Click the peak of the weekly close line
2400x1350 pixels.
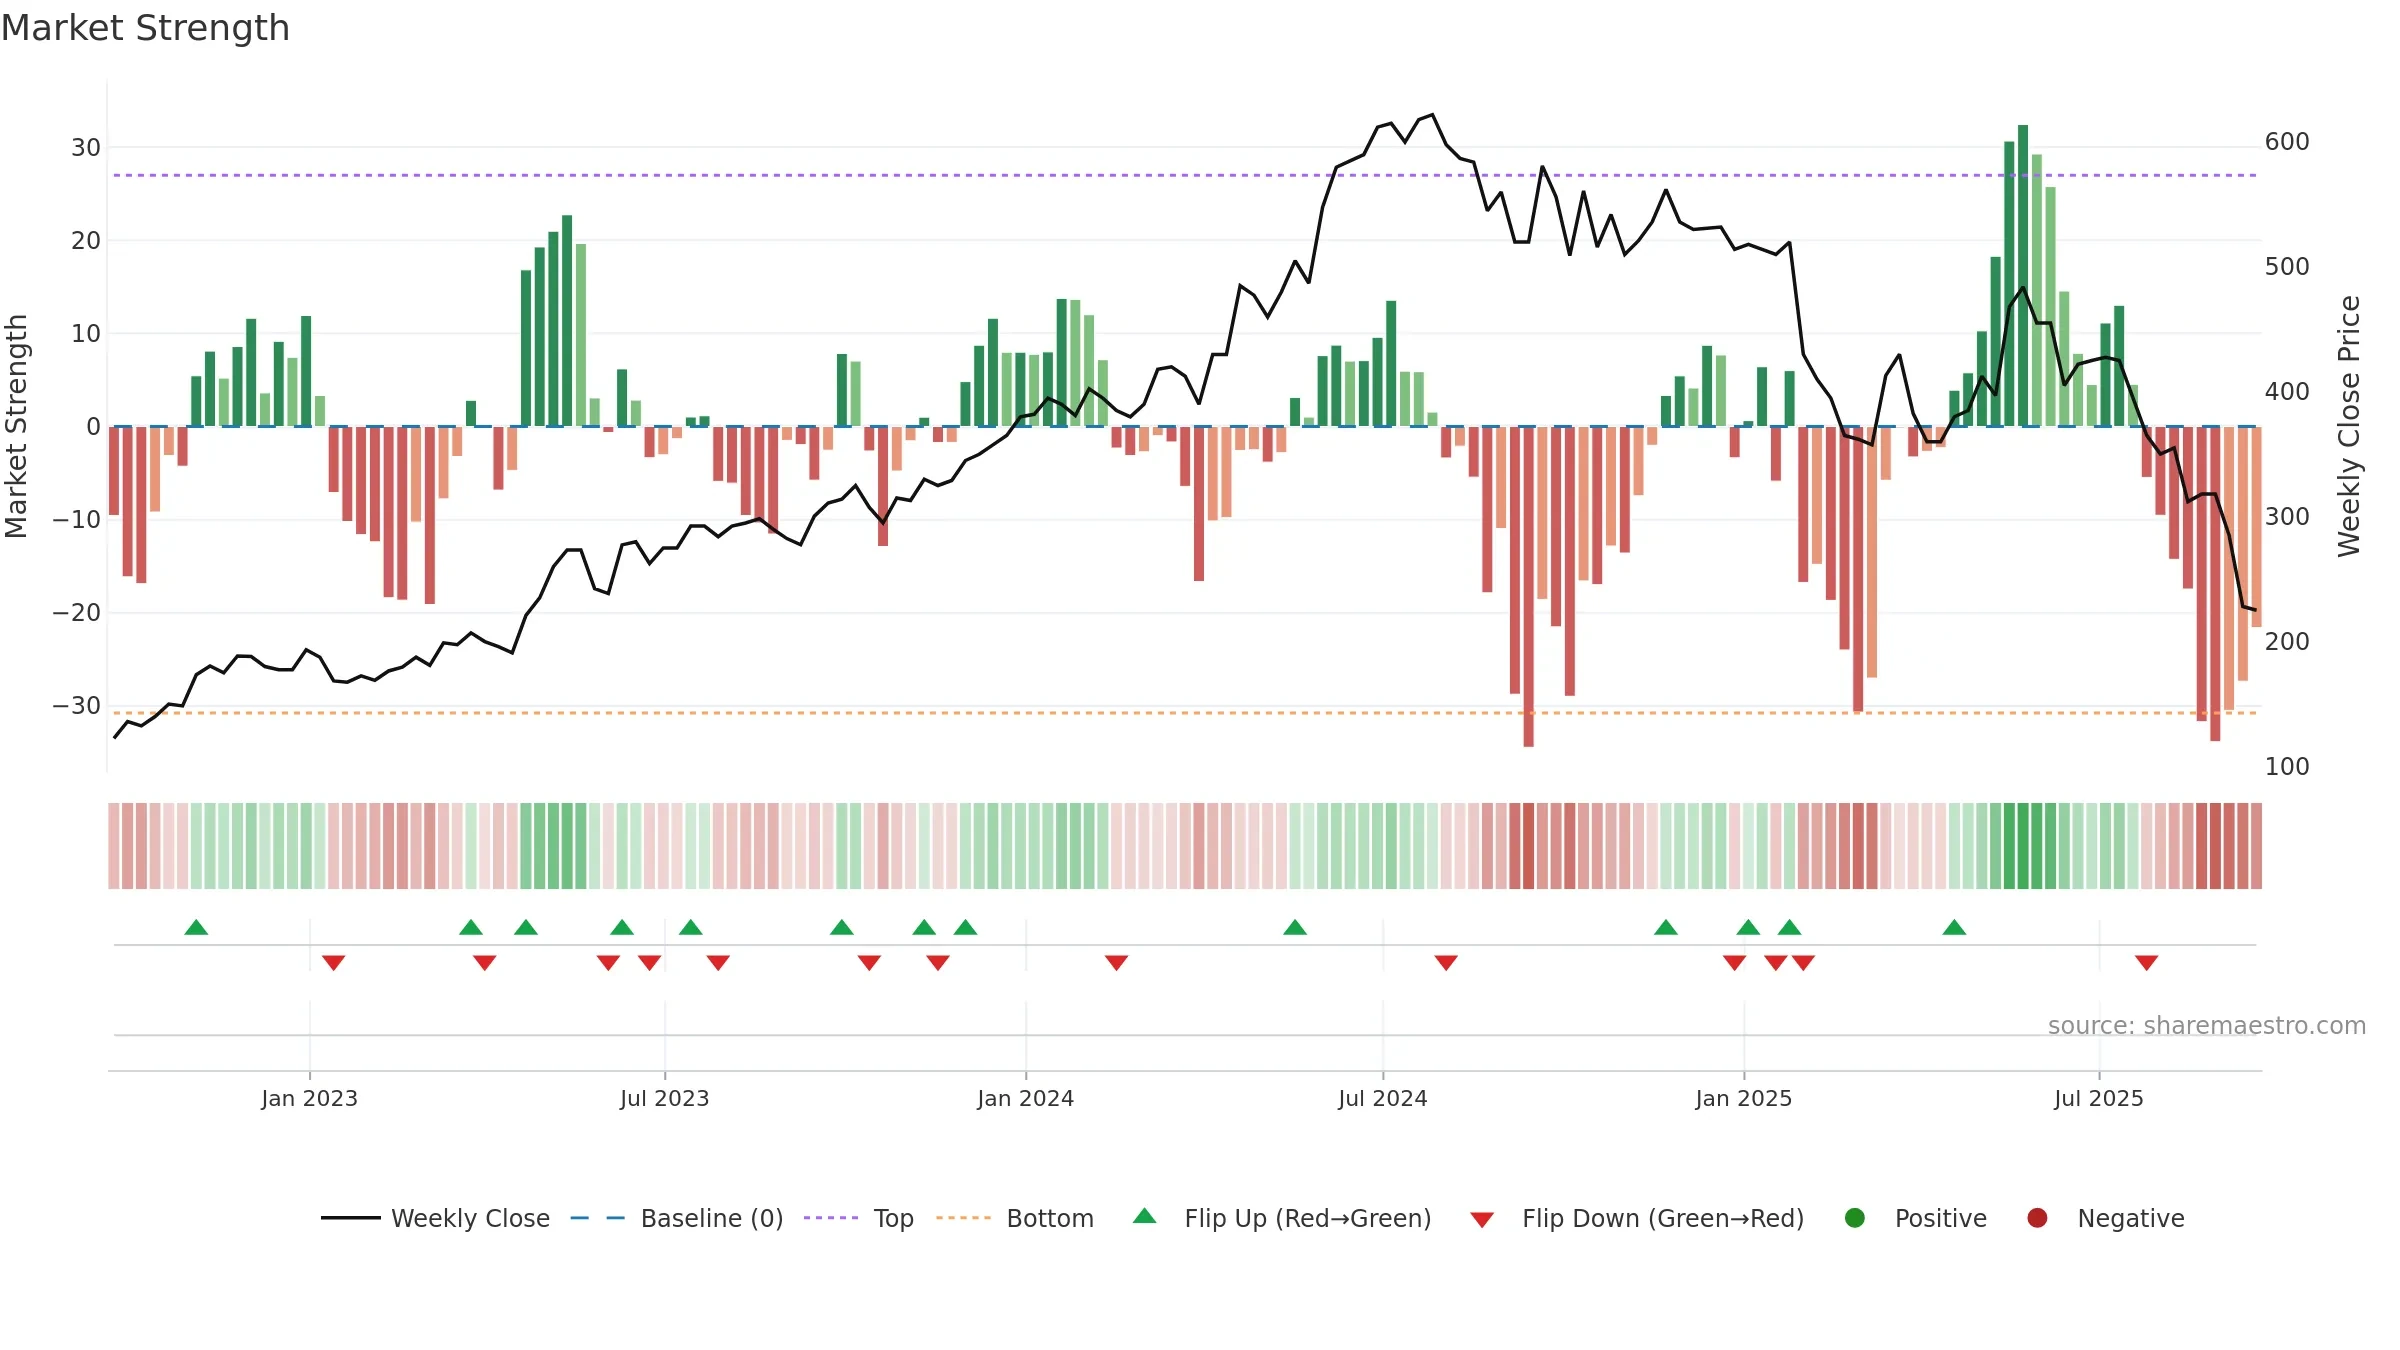tap(1432, 115)
